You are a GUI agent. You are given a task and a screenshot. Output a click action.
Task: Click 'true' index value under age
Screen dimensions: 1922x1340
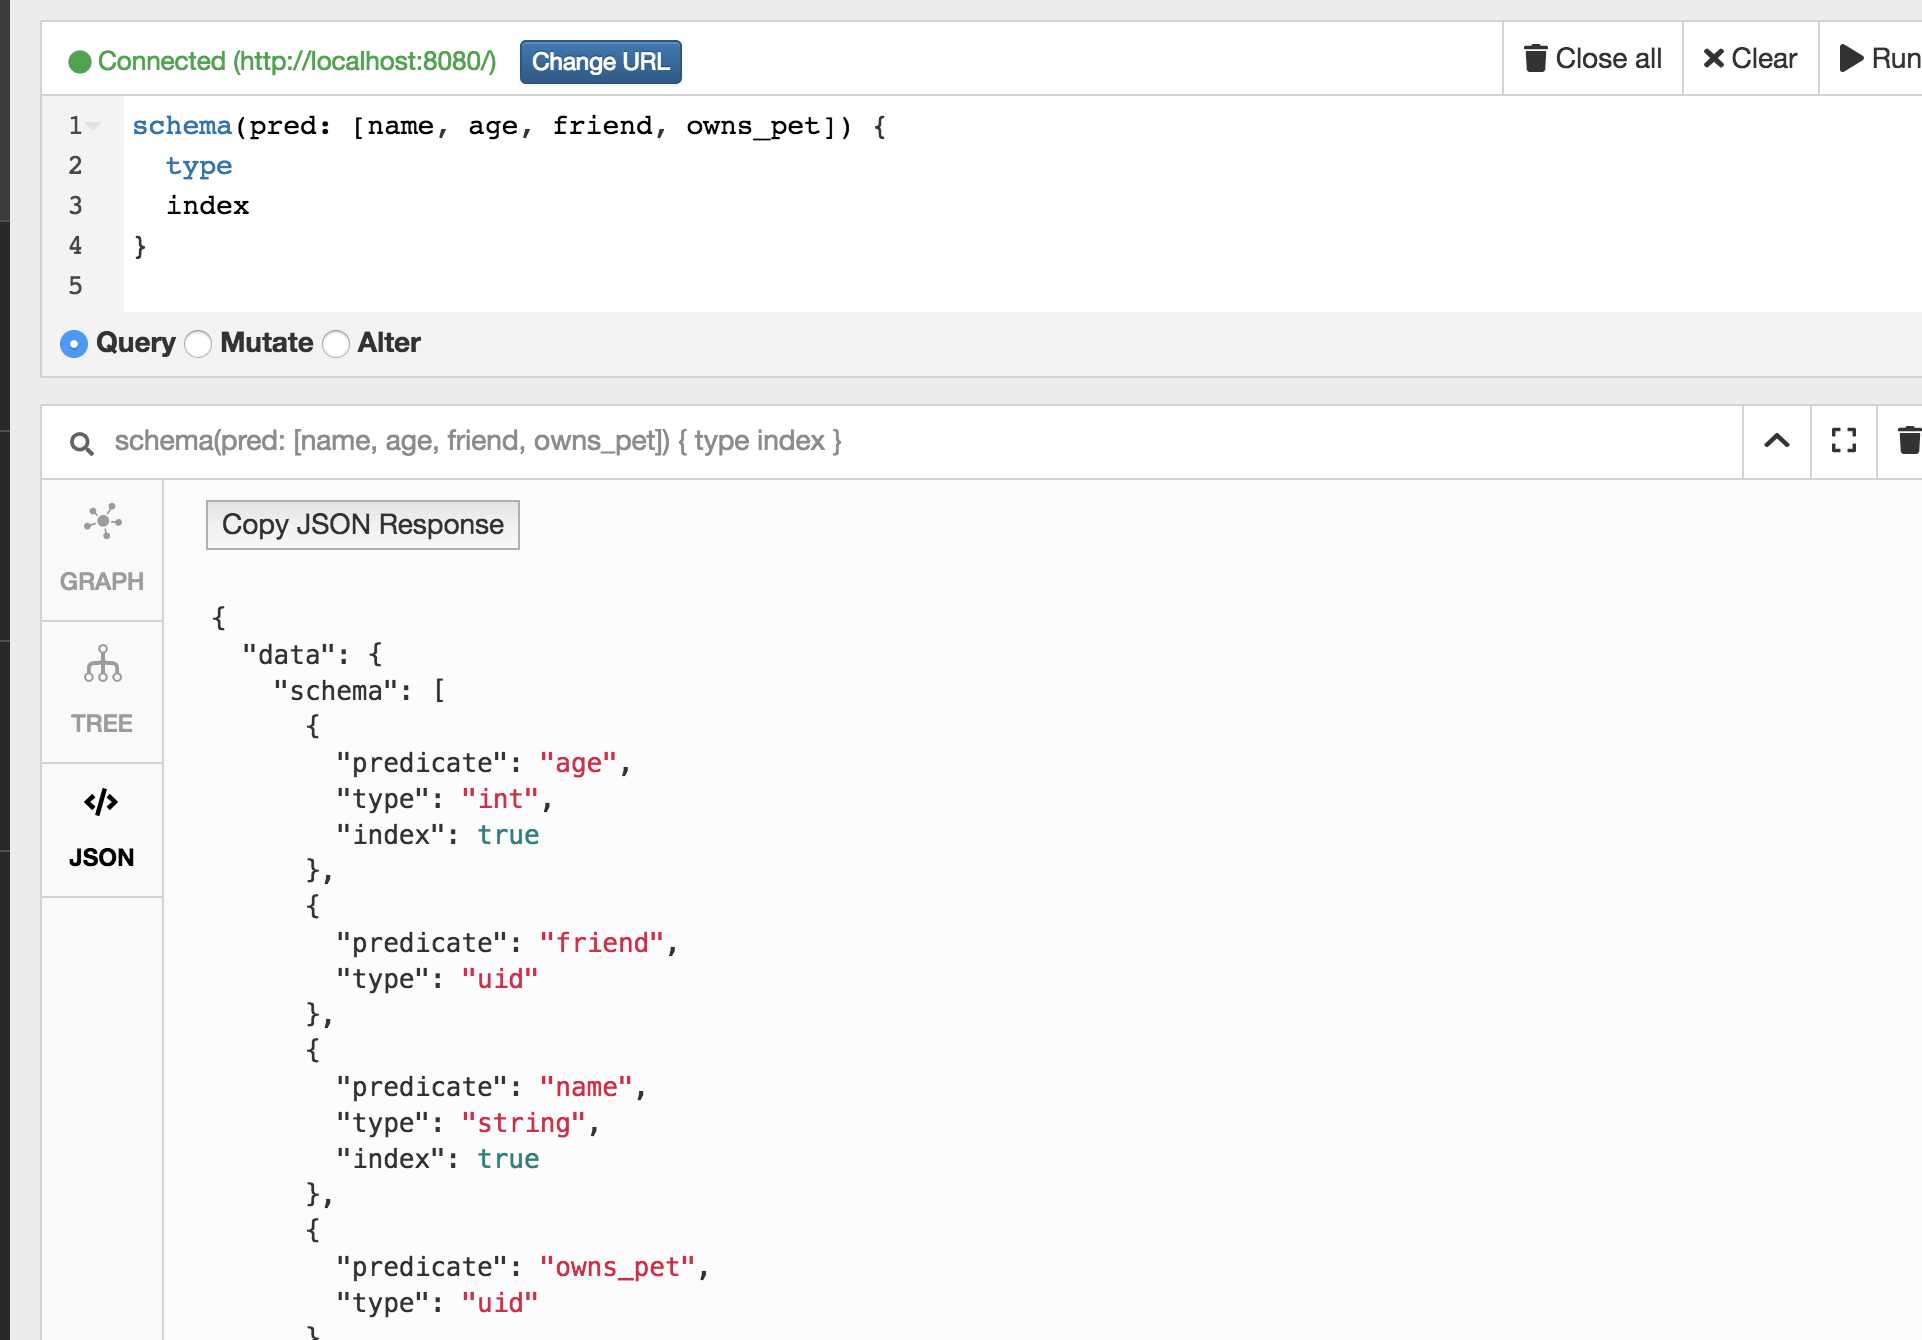pos(508,835)
